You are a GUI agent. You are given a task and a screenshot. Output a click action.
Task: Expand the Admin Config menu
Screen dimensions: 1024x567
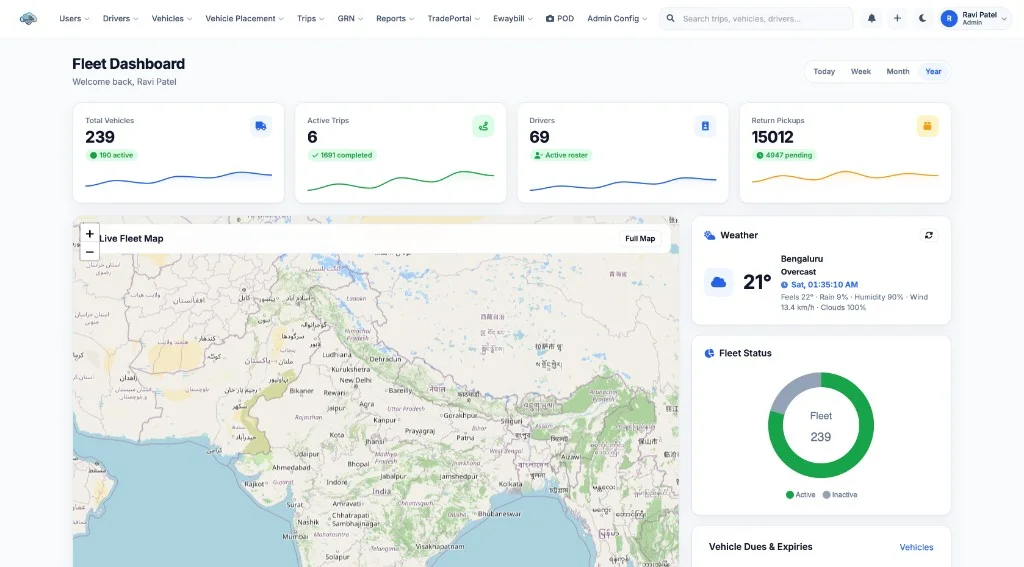coord(617,18)
